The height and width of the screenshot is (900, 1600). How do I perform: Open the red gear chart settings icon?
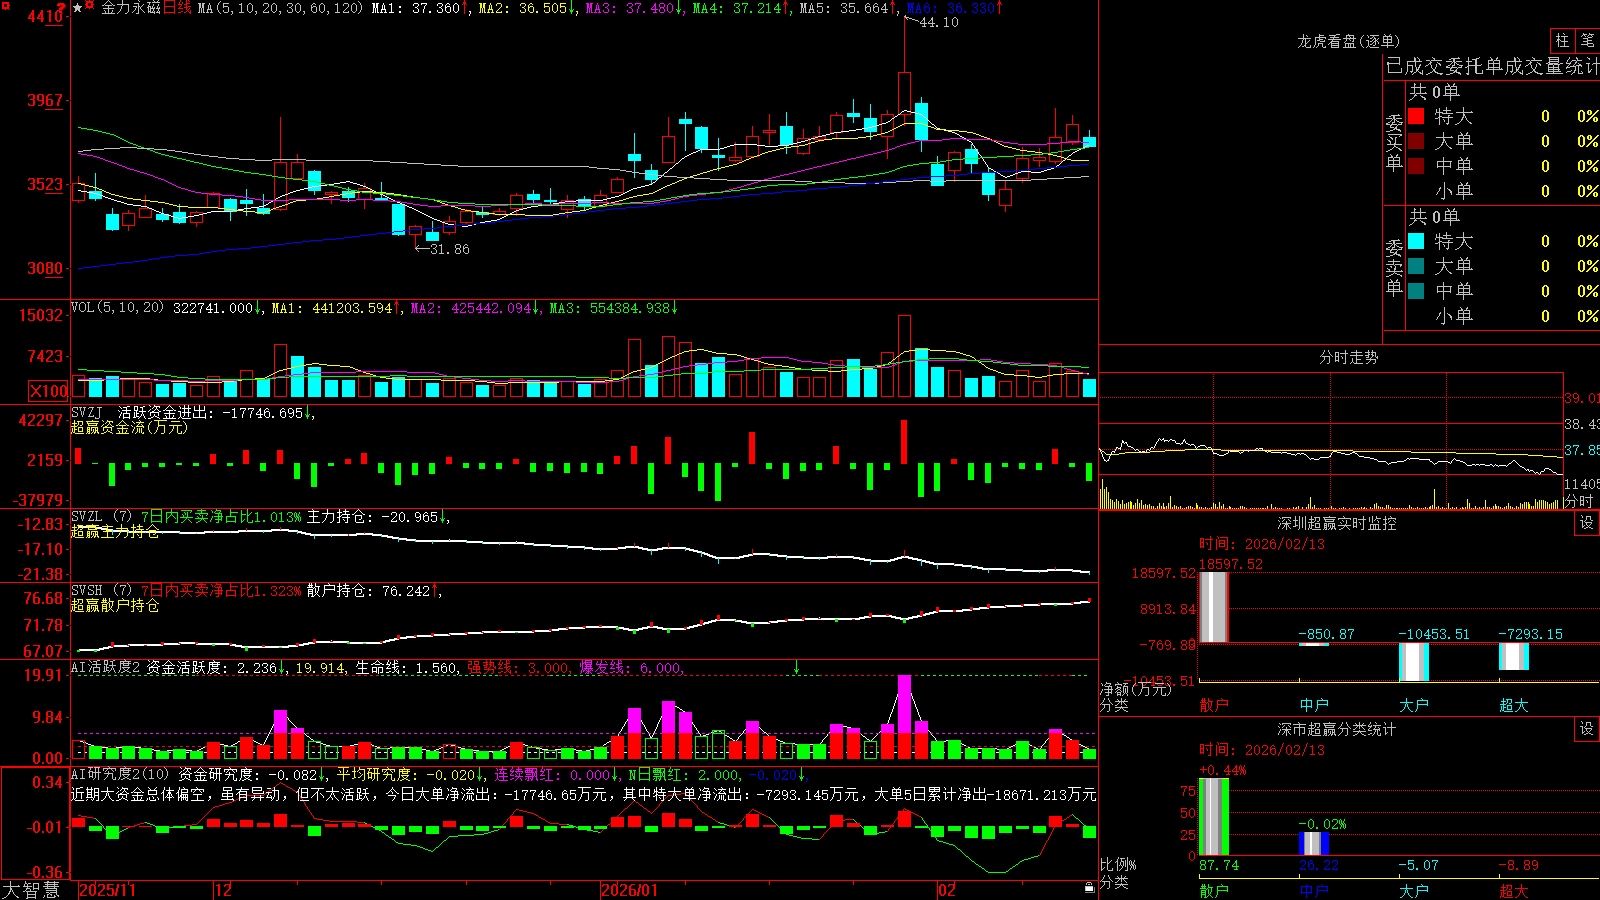click(x=89, y=4)
